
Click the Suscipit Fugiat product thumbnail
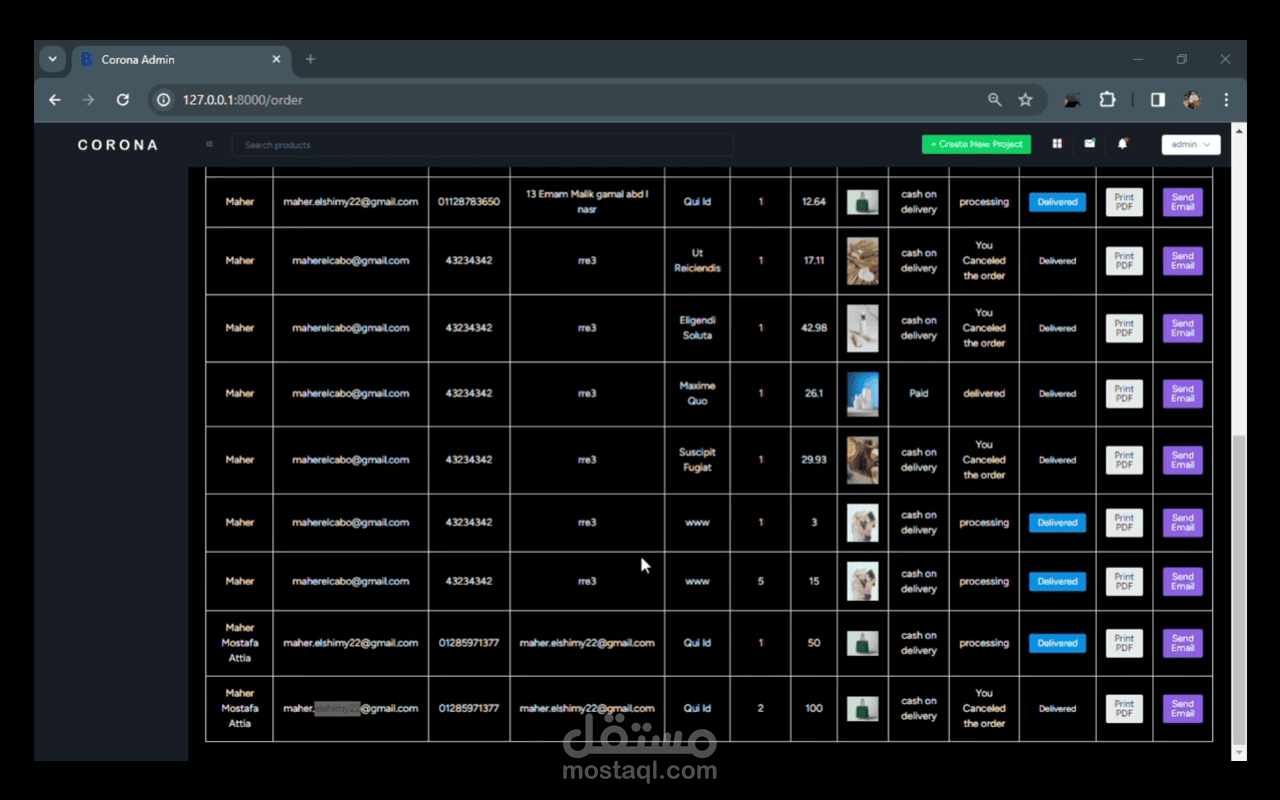click(863, 460)
